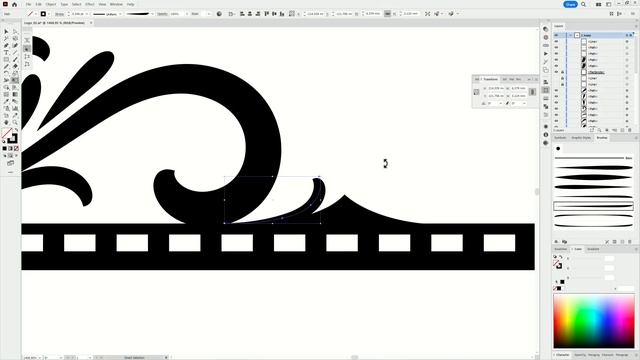The width and height of the screenshot is (640, 360).
Task: Select the highlighted brush stroke preset
Action: [x=593, y=206]
